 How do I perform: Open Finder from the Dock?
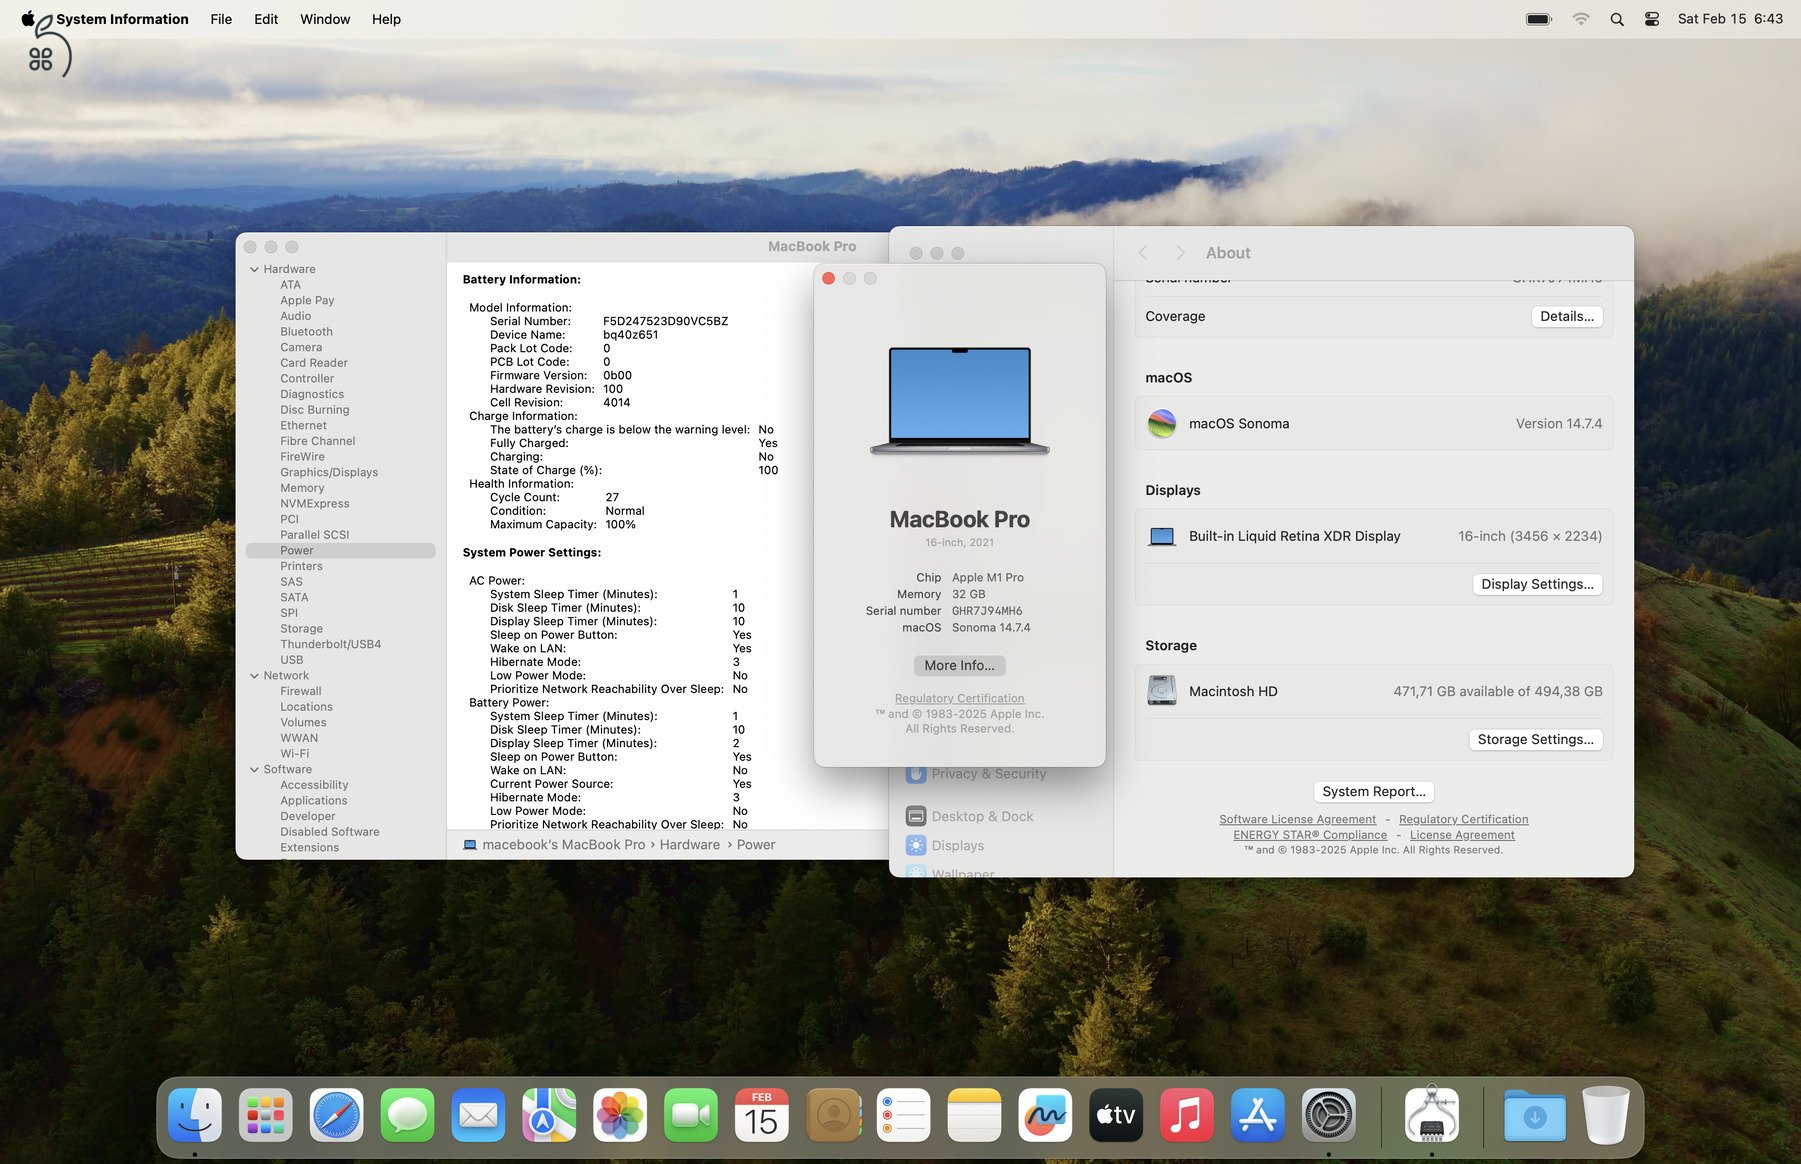pos(194,1115)
